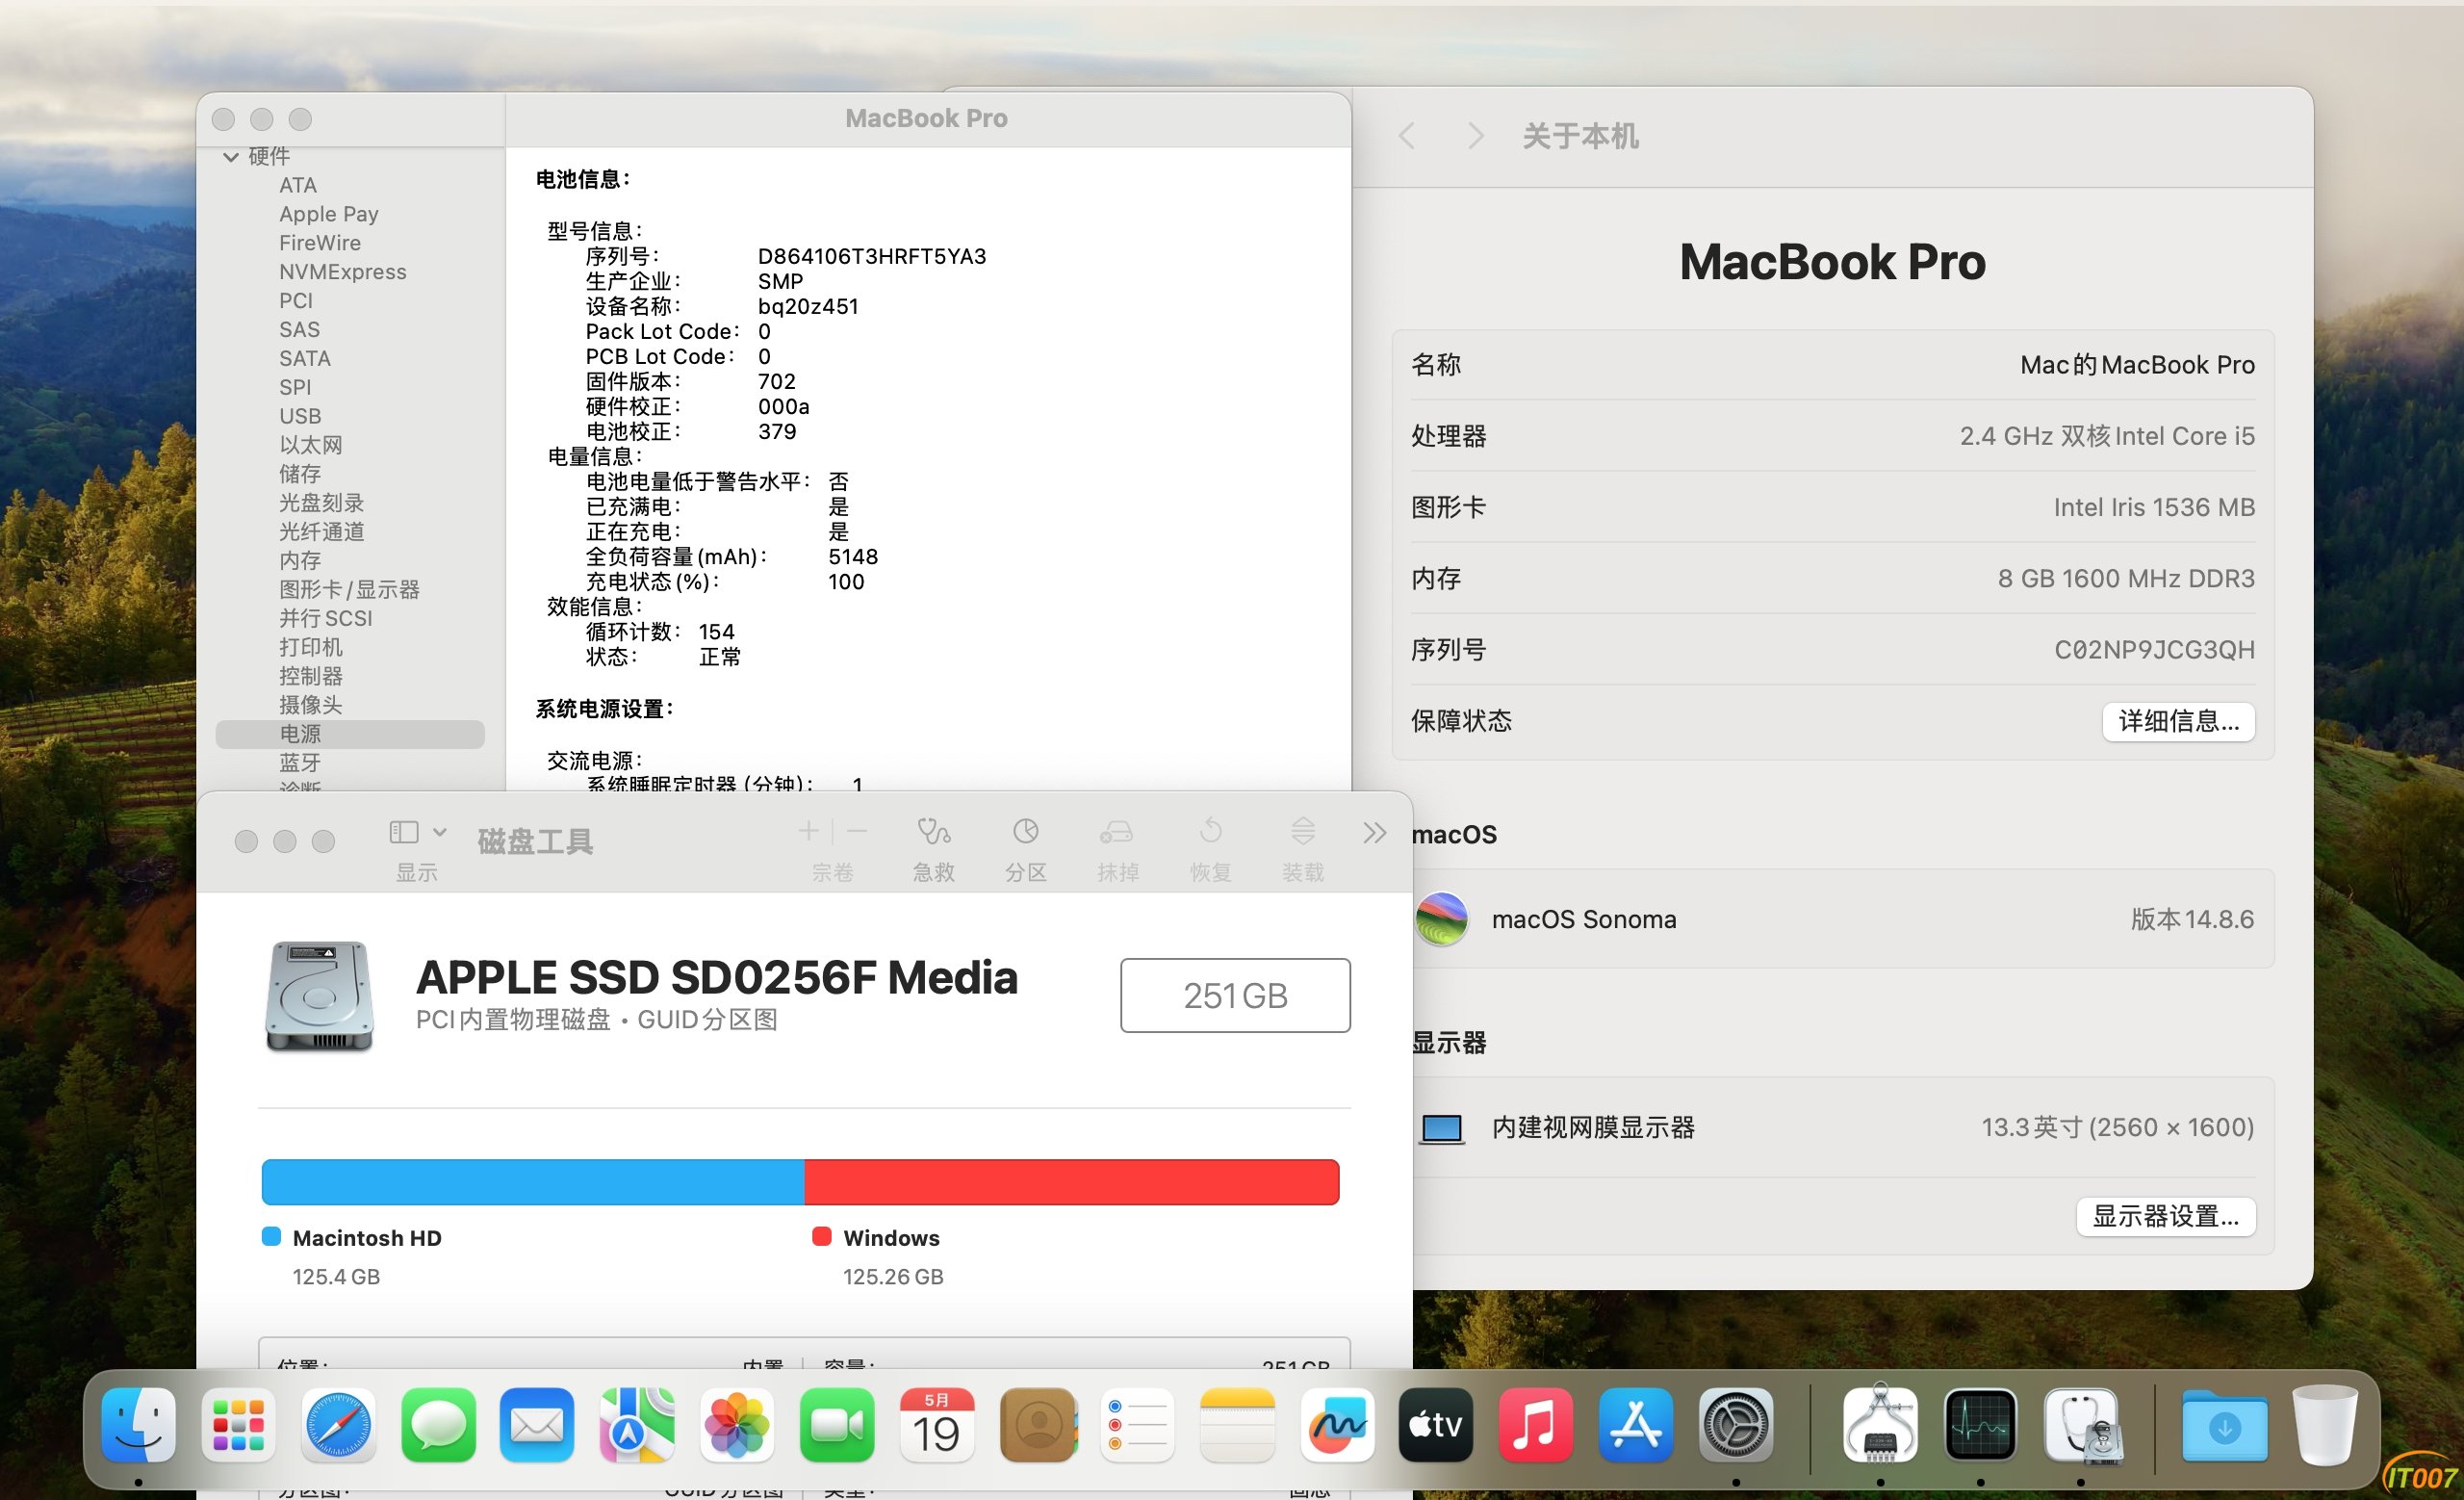Open Finder from the Dock
Image resolution: width=2464 pixels, height=1500 pixels.
(x=138, y=1424)
